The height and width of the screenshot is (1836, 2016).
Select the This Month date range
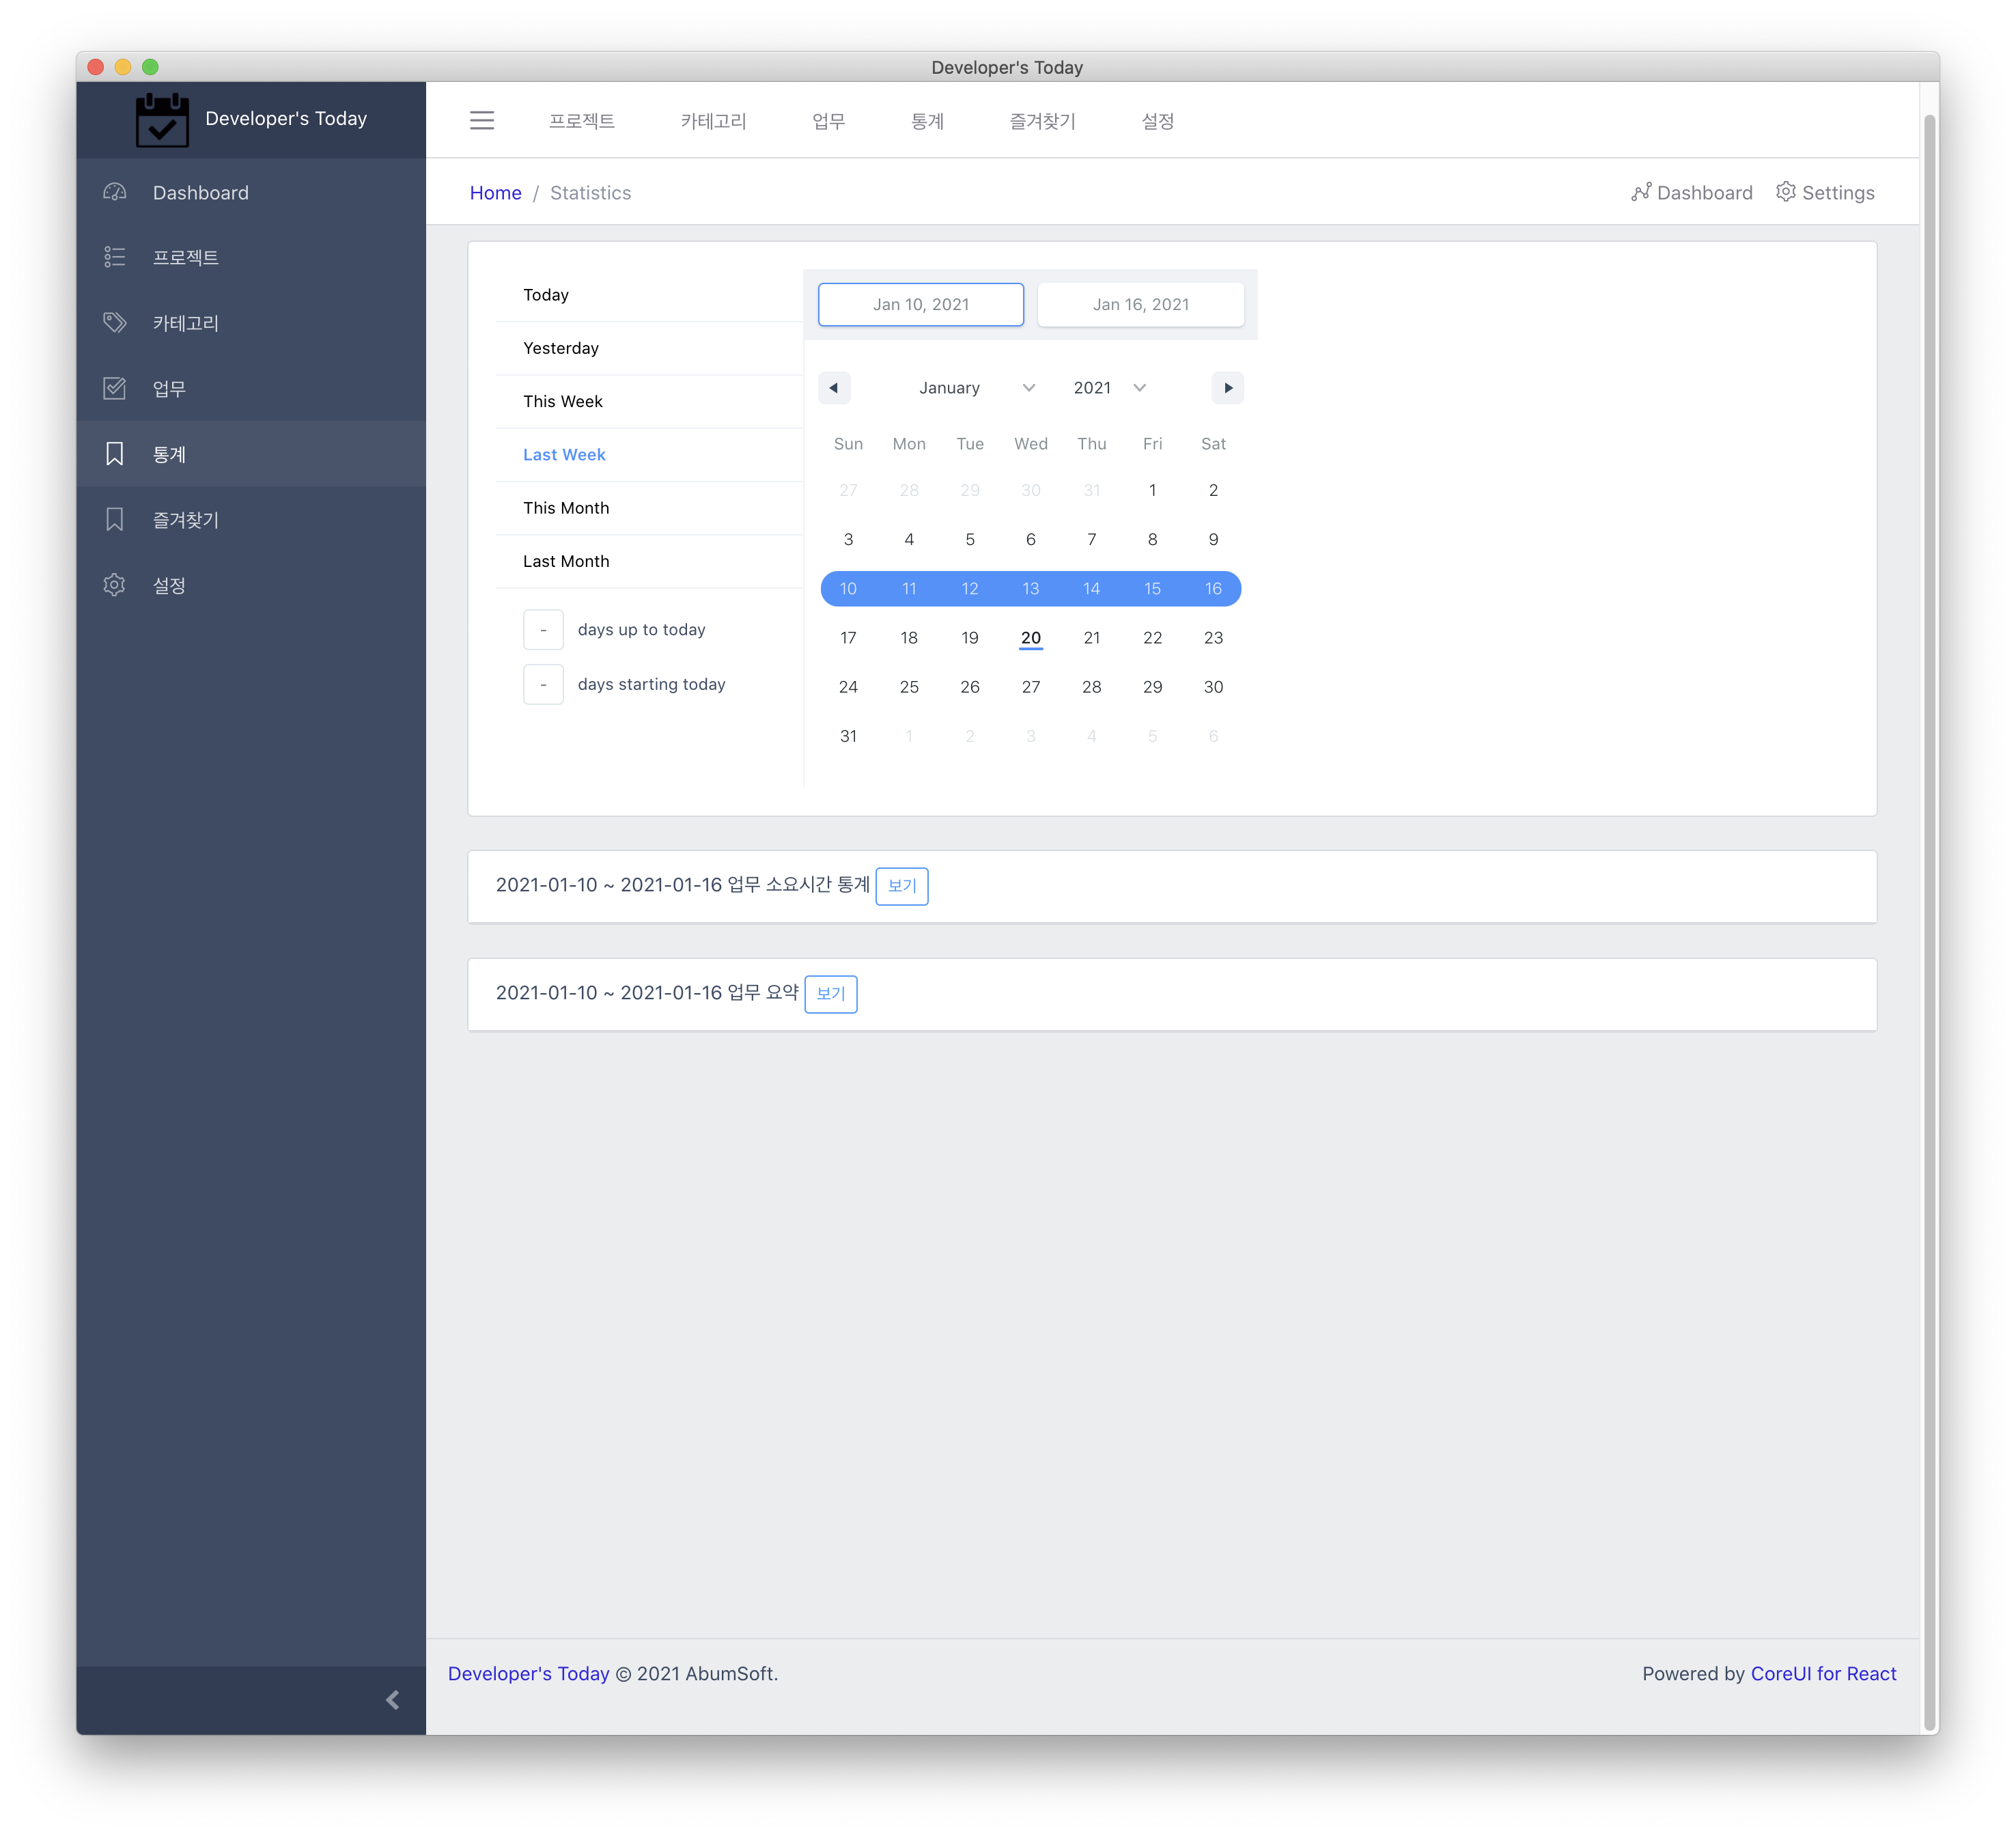[566, 508]
